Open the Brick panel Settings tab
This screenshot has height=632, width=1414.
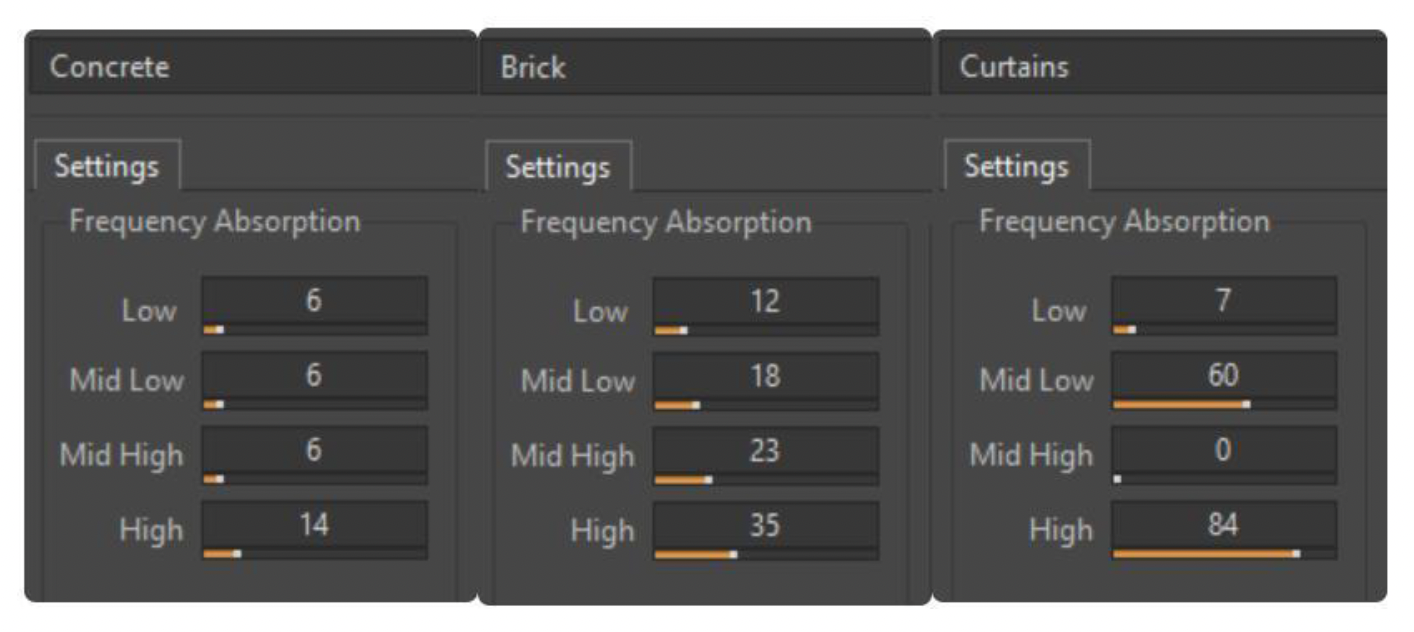click(x=557, y=166)
